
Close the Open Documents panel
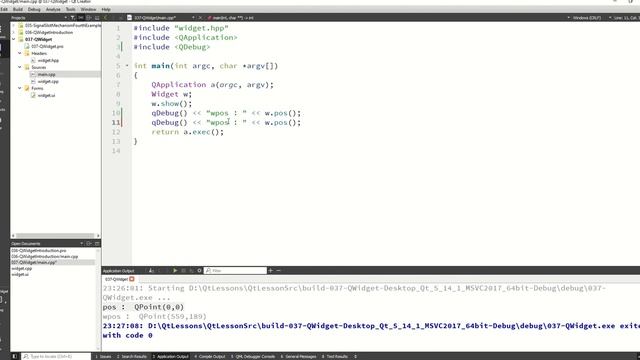[x=97, y=243]
